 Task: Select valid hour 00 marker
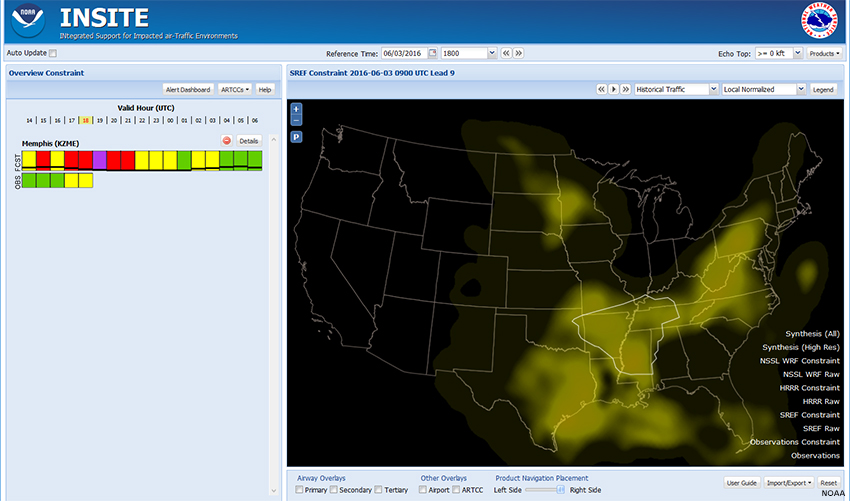click(170, 120)
